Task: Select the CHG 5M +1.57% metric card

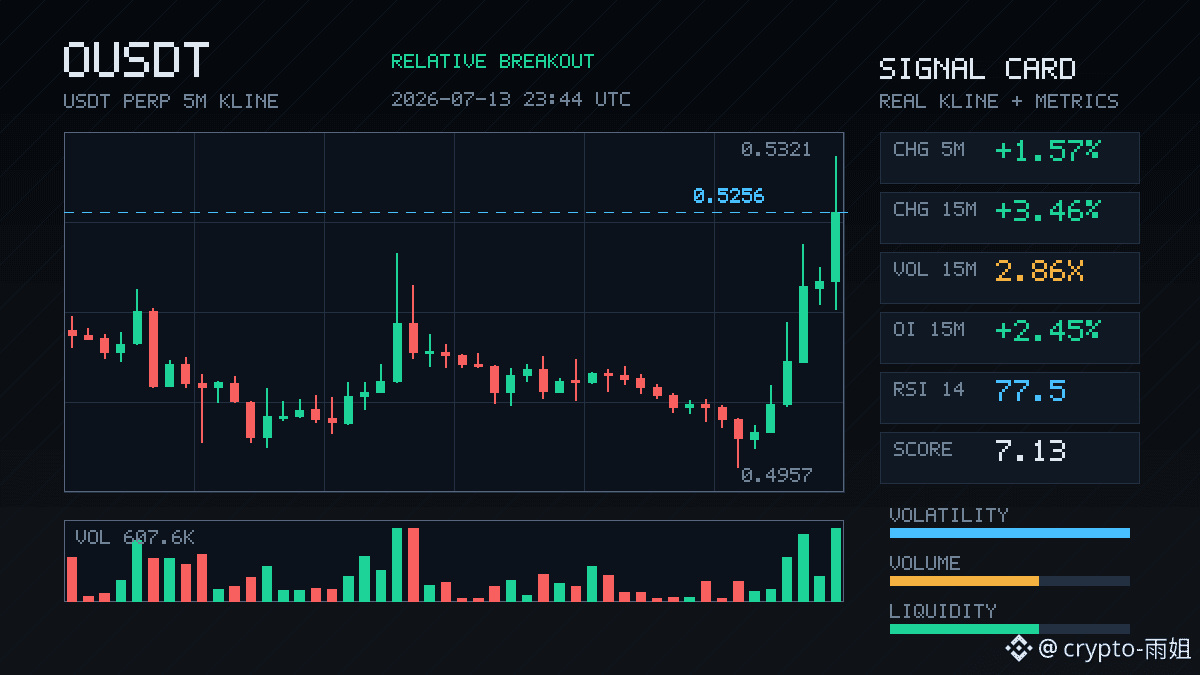Action: click(1009, 158)
